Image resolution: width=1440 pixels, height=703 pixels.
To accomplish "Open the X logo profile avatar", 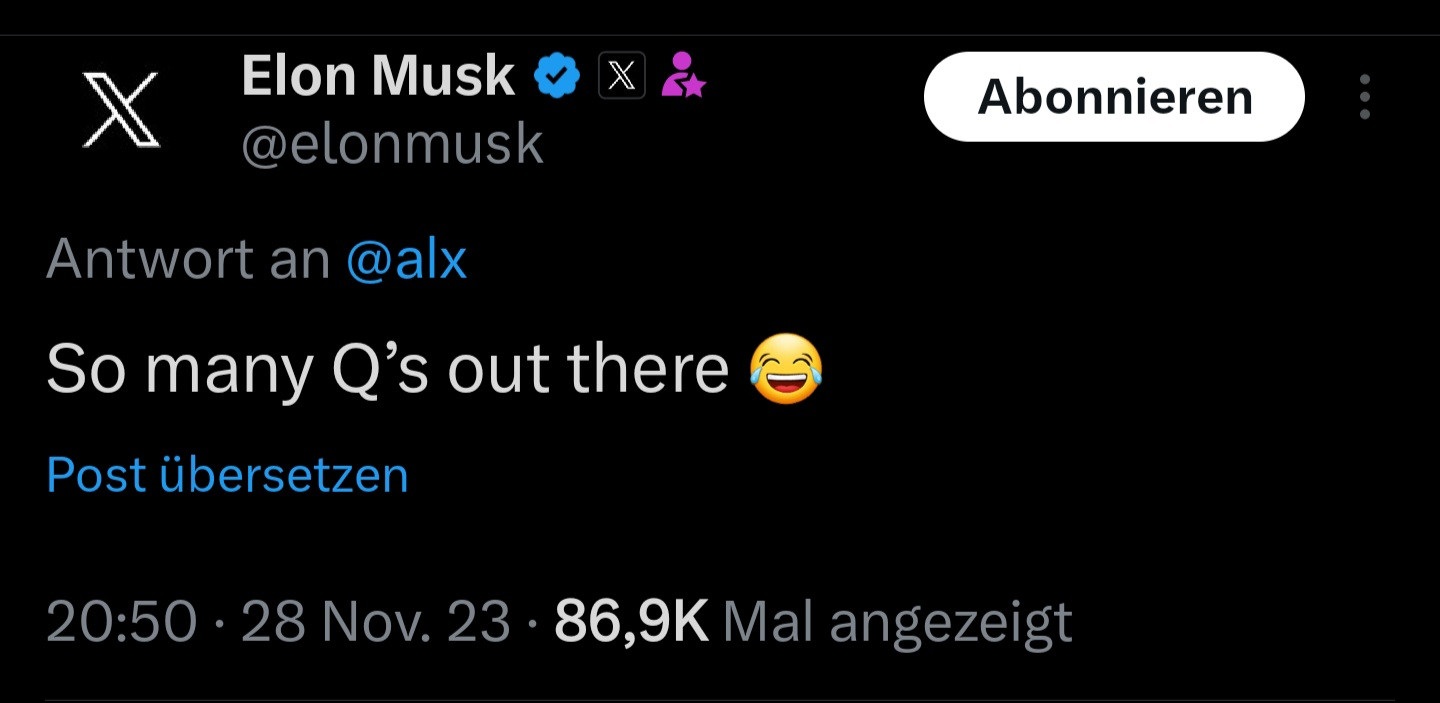I will [120, 110].
